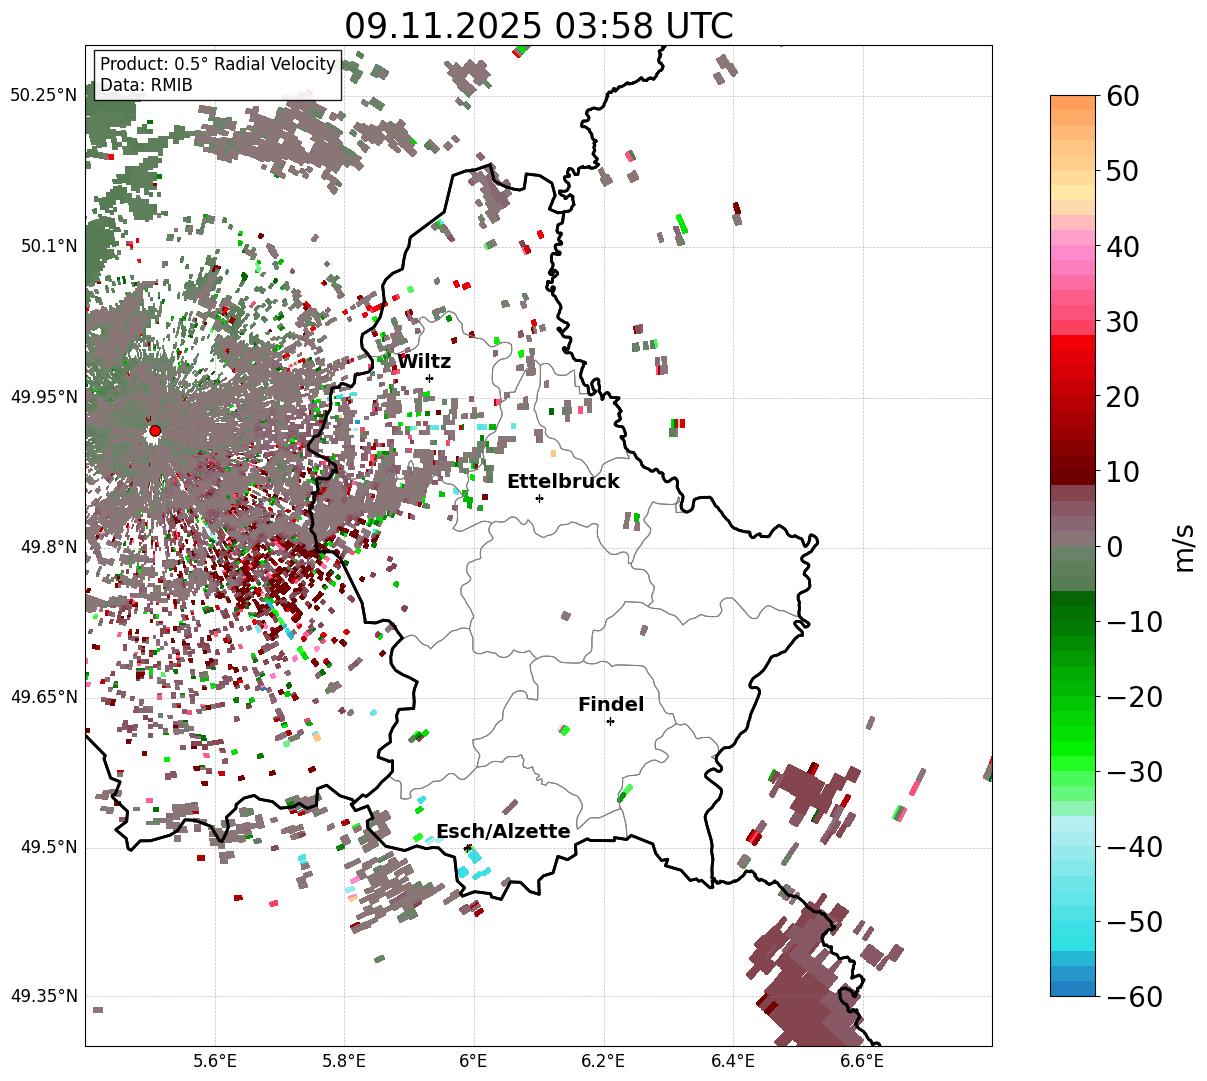This screenshot has height=1081, width=1207.
Task: Click the 6.6°E longitude label
Action: click(862, 1061)
